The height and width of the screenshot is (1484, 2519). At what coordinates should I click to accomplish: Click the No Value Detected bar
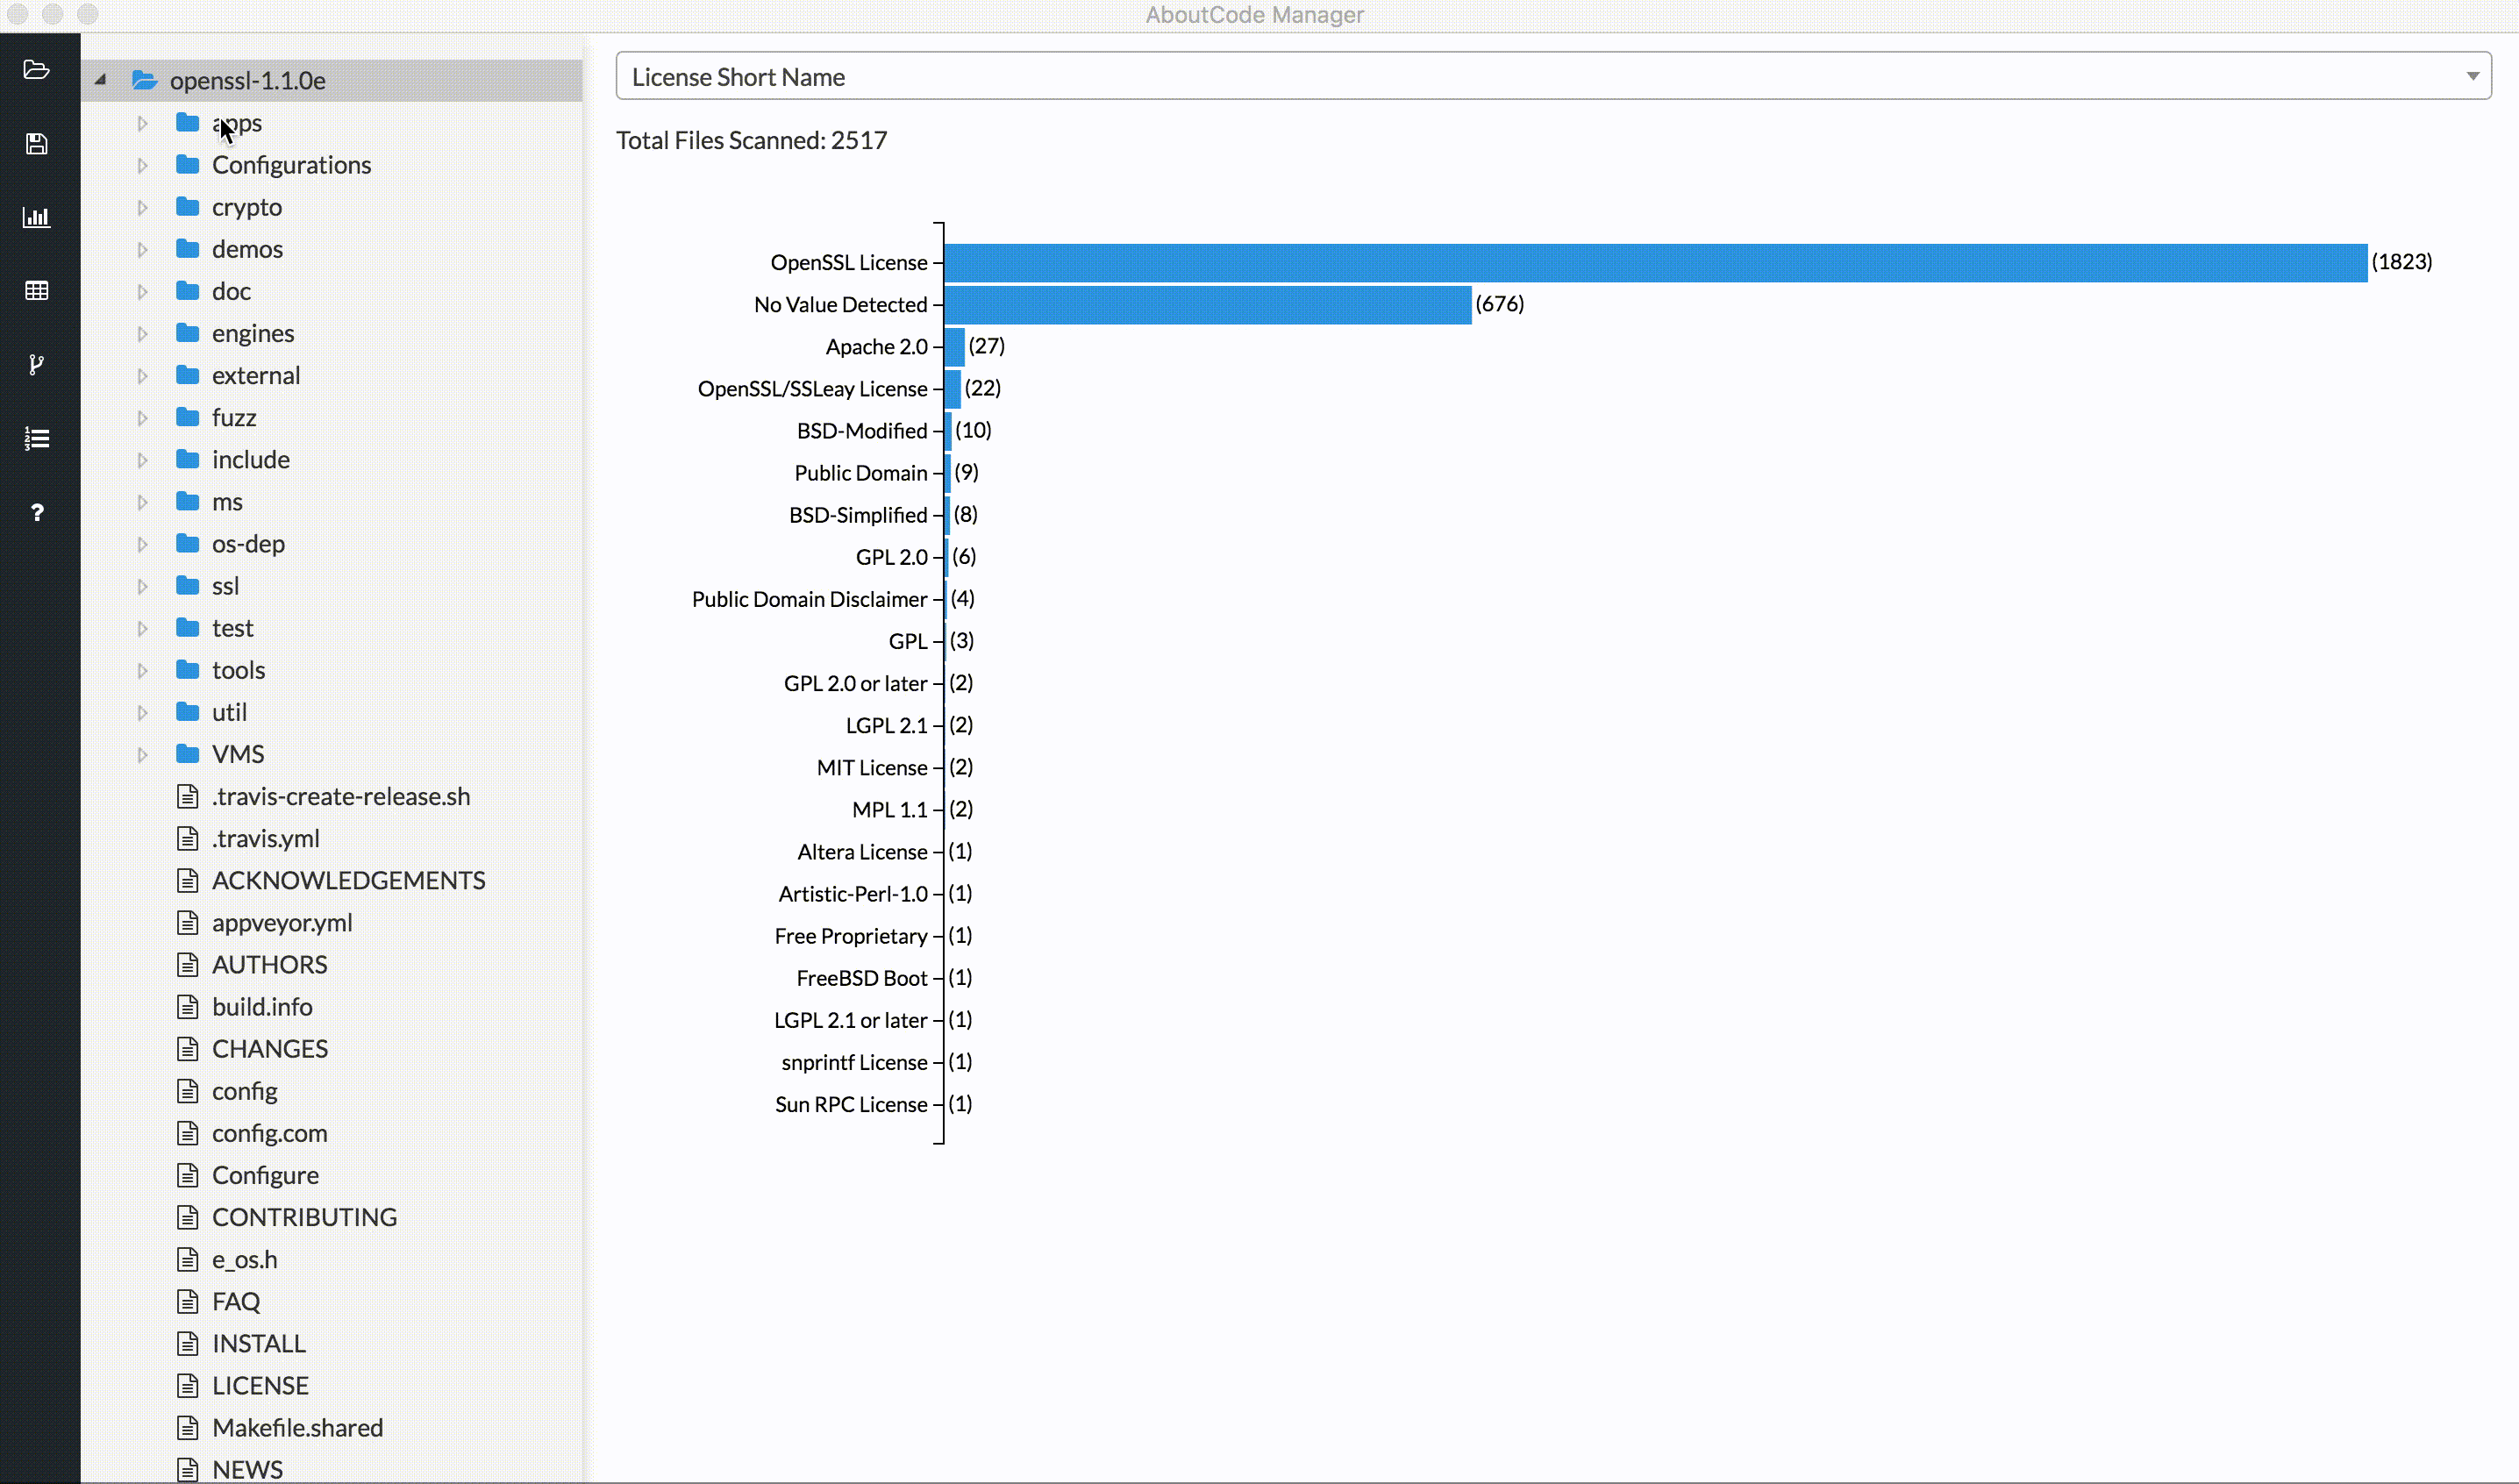(x=1207, y=304)
